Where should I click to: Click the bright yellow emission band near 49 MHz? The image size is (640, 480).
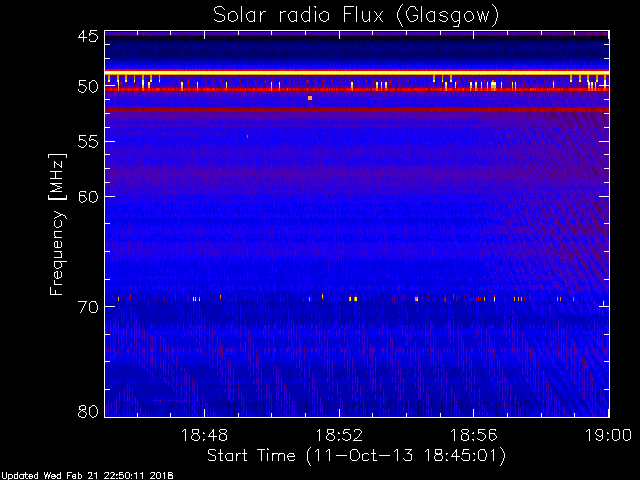click(357, 73)
